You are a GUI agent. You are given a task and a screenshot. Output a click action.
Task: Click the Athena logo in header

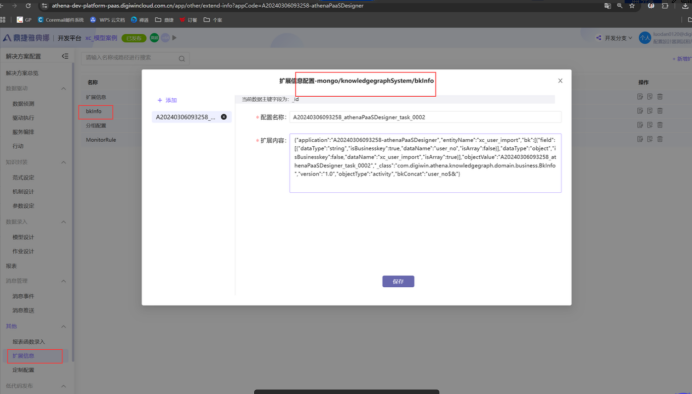pos(26,38)
